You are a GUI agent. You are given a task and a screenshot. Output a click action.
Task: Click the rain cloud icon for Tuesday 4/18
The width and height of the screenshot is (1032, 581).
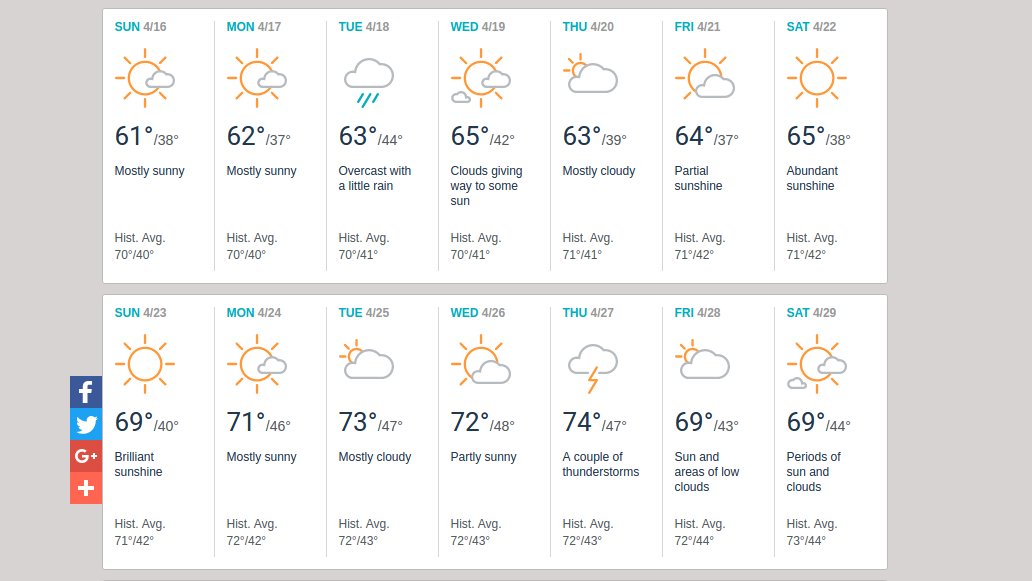[x=368, y=80]
